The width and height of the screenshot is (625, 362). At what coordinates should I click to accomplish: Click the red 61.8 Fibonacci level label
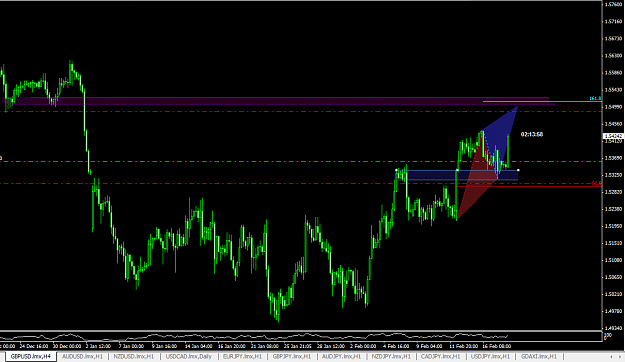pyautogui.click(x=596, y=183)
